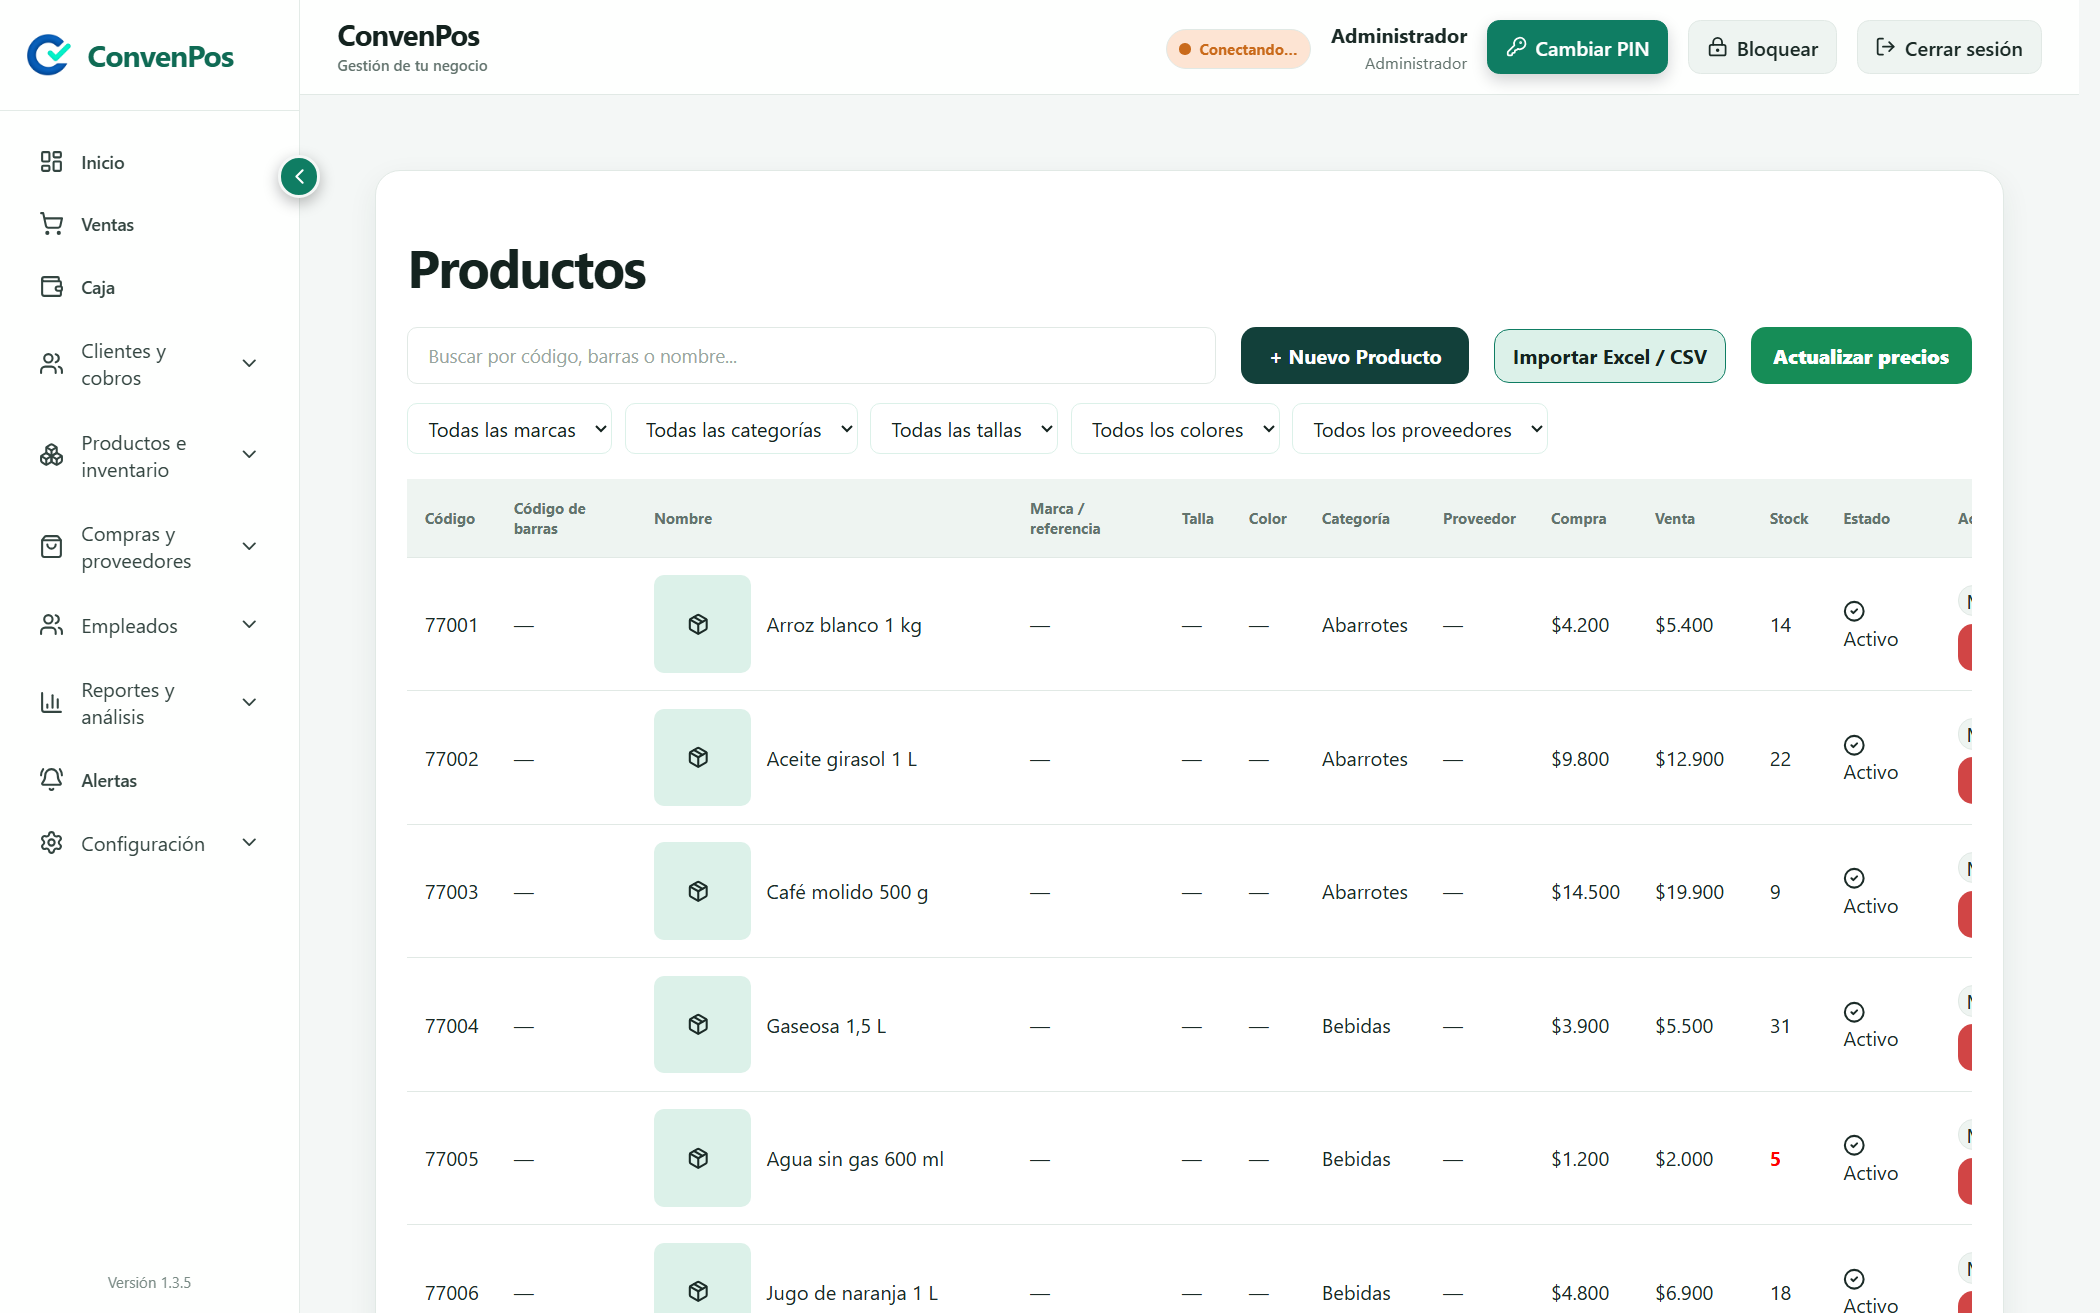The width and height of the screenshot is (2100, 1313).
Task: Click the Activo check icon for Agua sin gas
Action: point(1854,1145)
